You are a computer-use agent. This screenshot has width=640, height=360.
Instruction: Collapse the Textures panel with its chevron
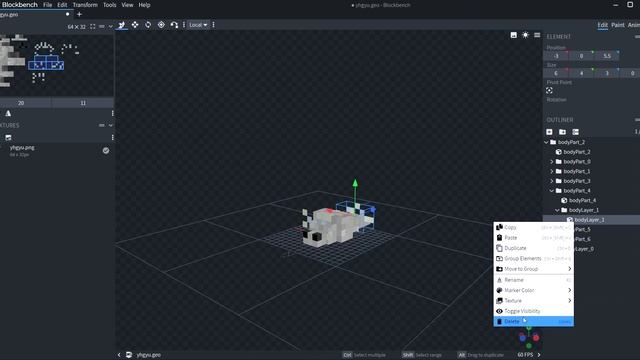tap(110, 125)
